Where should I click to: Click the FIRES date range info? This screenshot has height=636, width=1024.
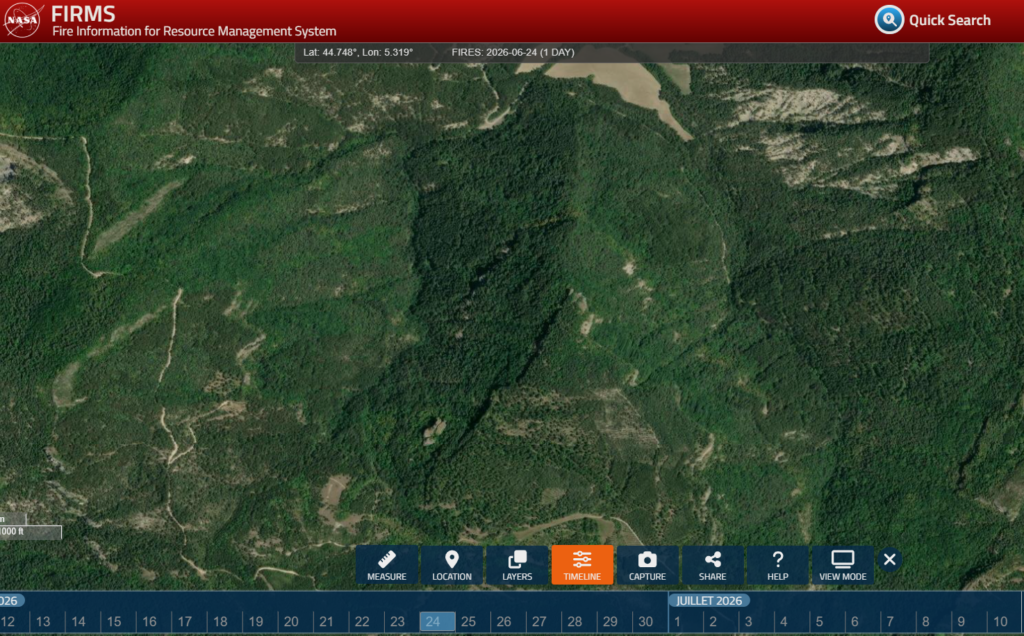tap(513, 52)
